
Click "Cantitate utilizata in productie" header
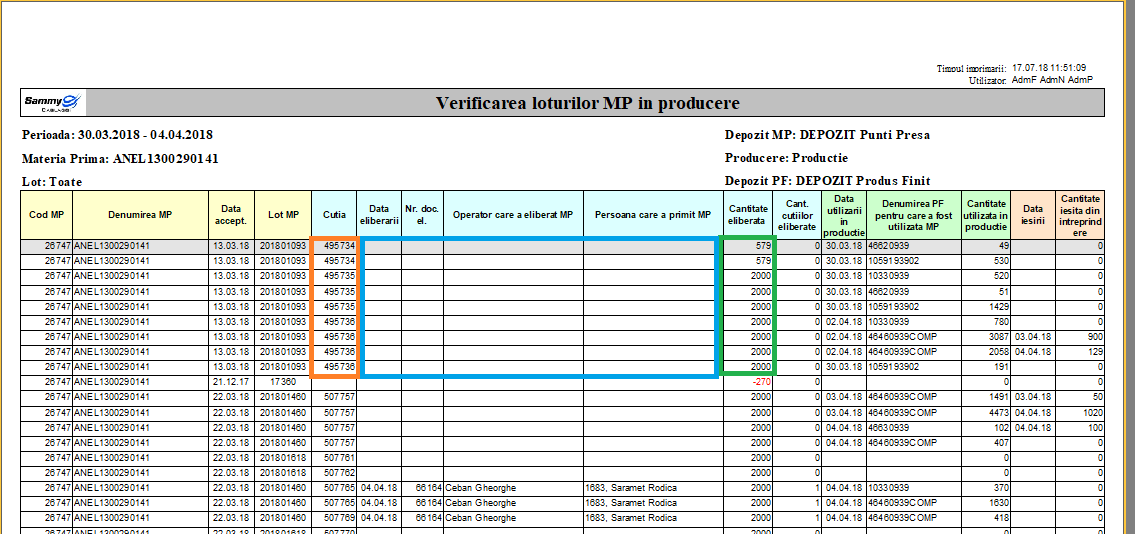pyautogui.click(x=987, y=215)
